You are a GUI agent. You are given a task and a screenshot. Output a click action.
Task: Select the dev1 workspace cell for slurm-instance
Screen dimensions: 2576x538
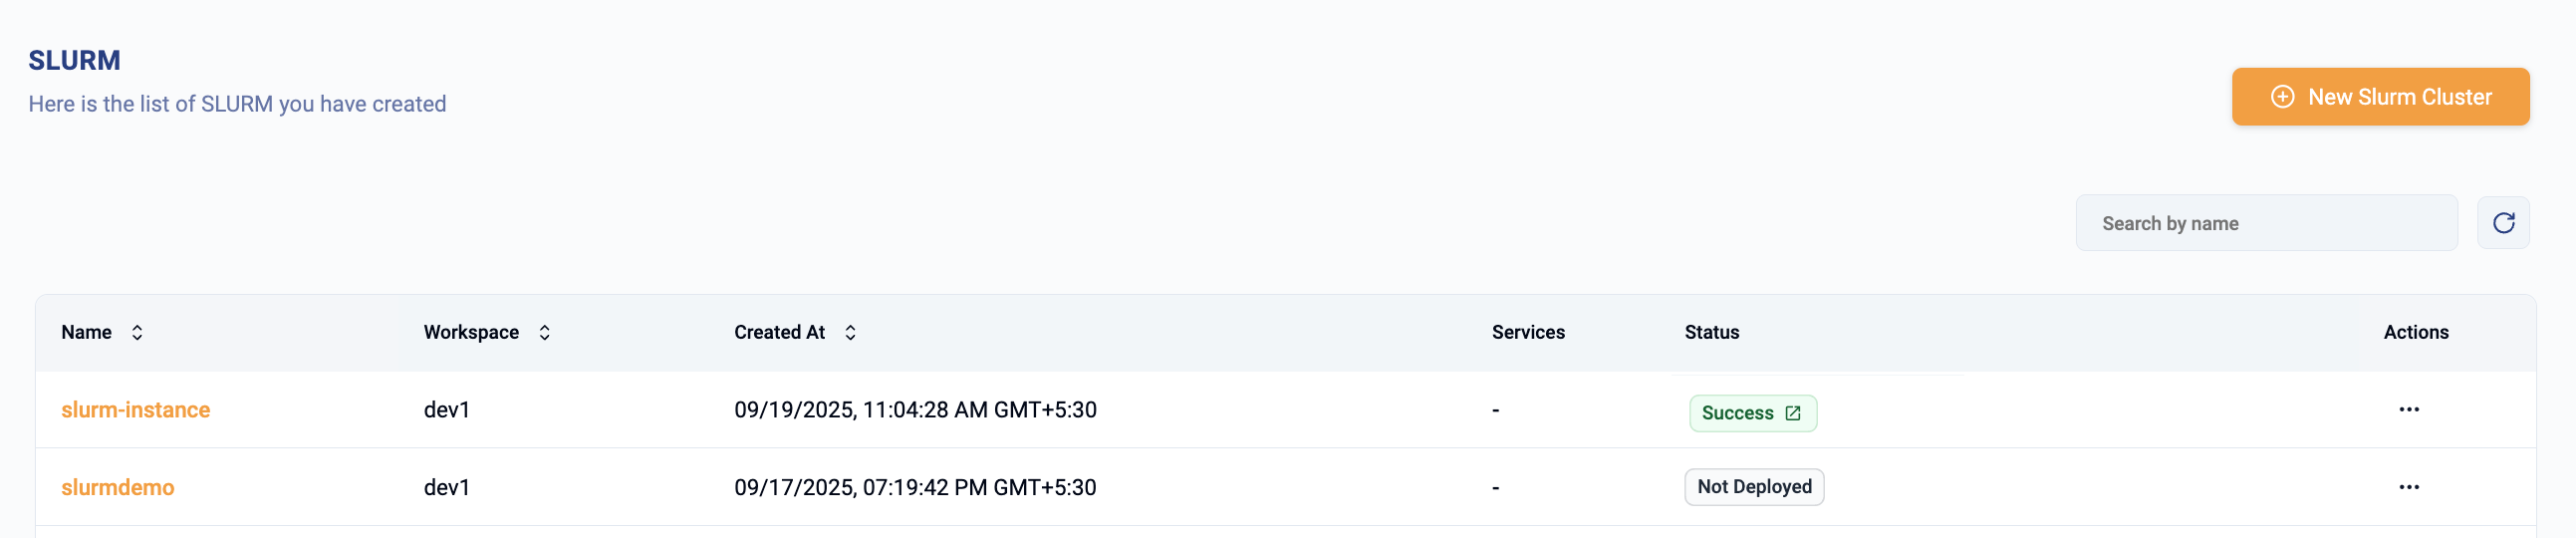pyautogui.click(x=447, y=410)
